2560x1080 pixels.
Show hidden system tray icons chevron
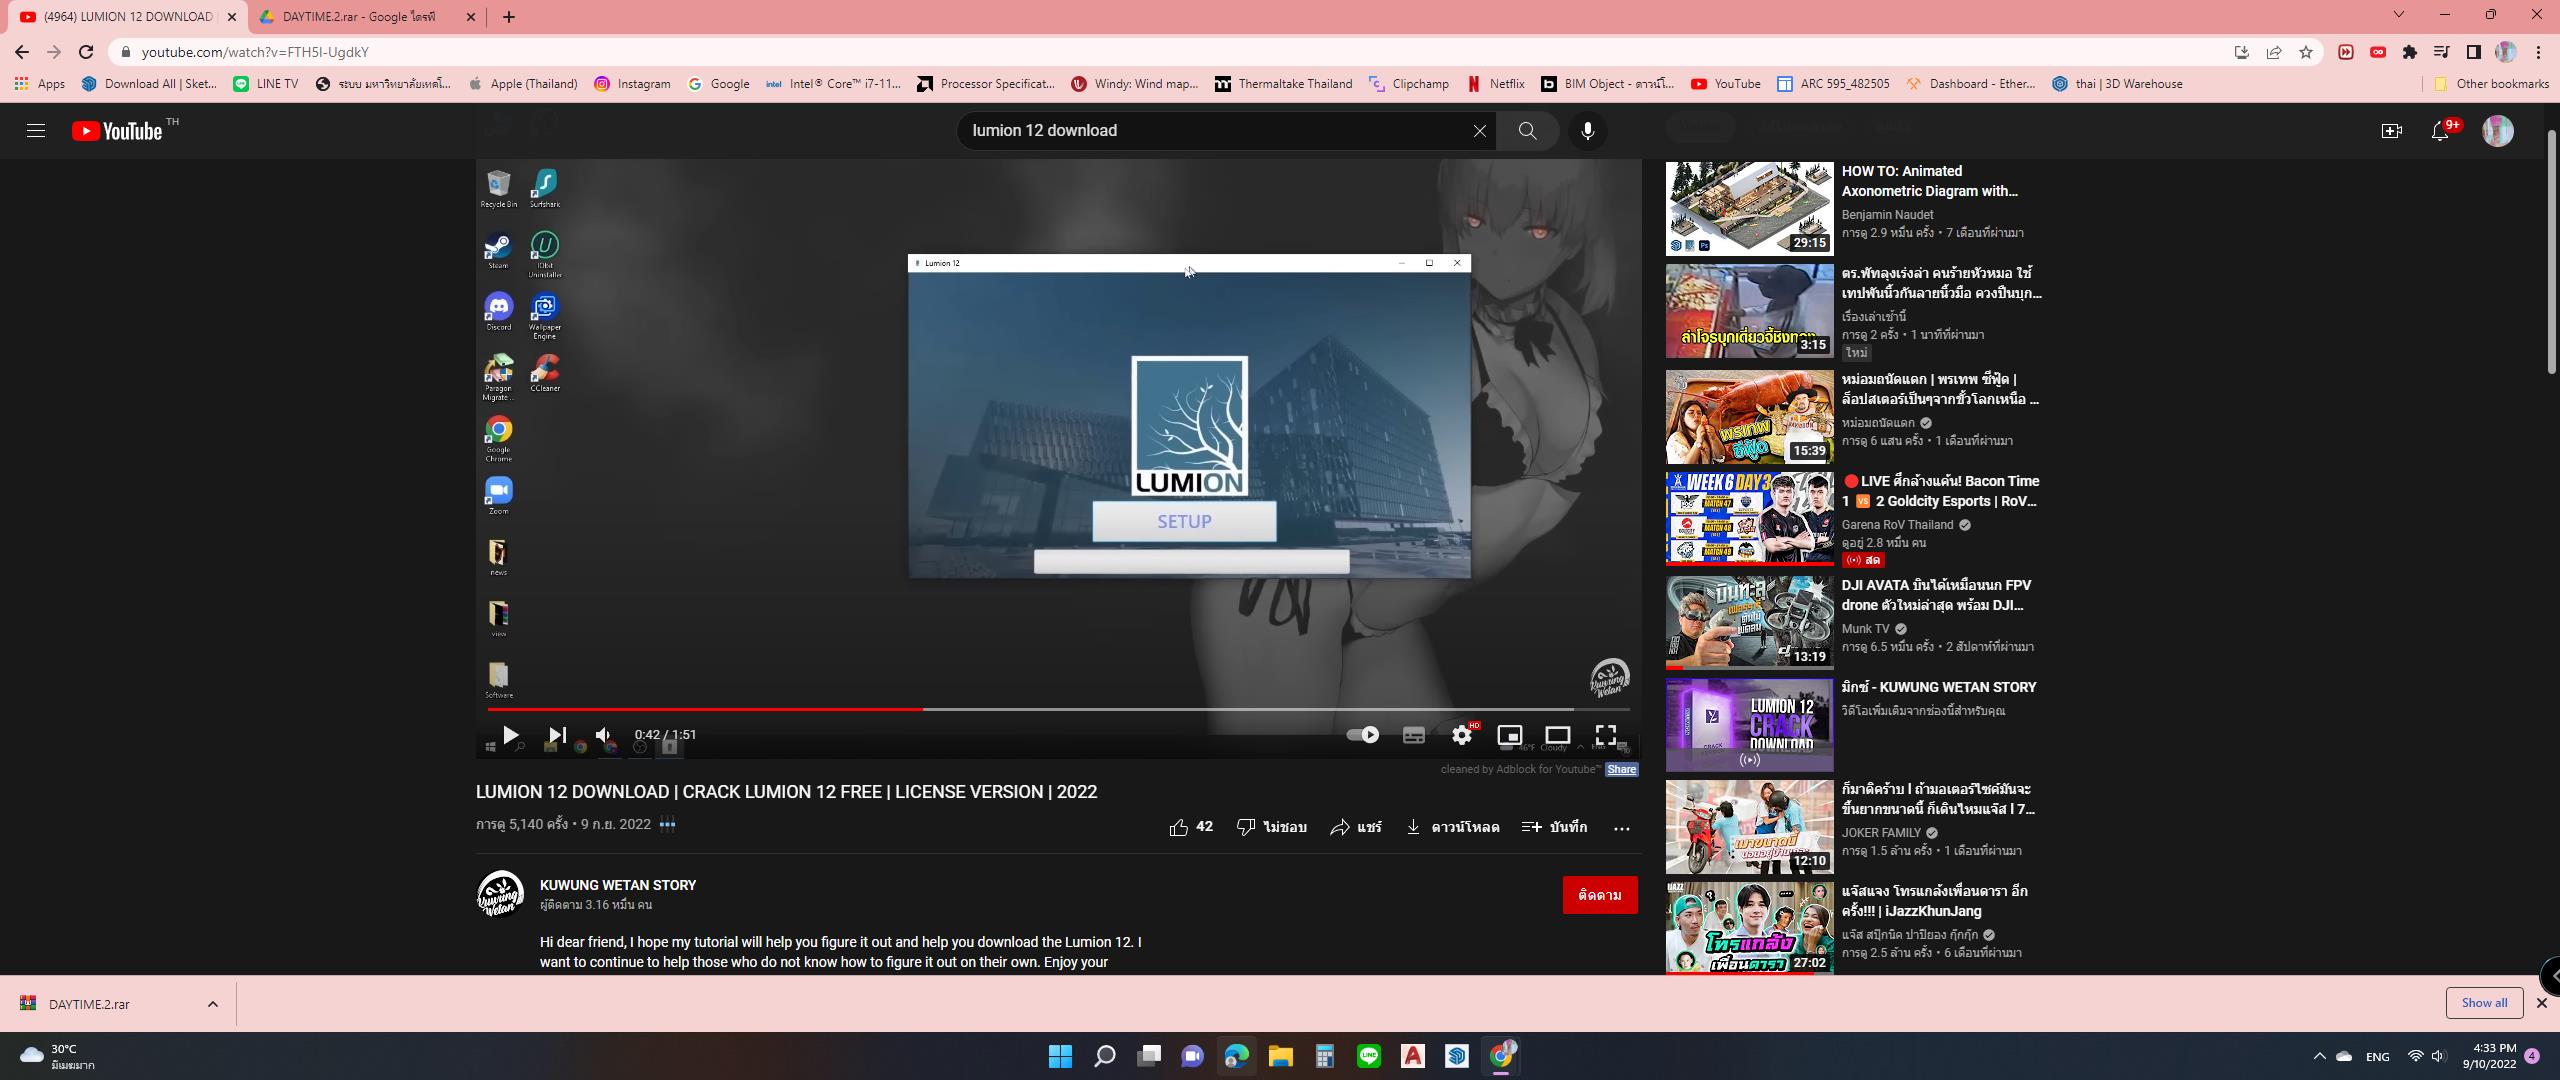pyautogui.click(x=2319, y=1056)
